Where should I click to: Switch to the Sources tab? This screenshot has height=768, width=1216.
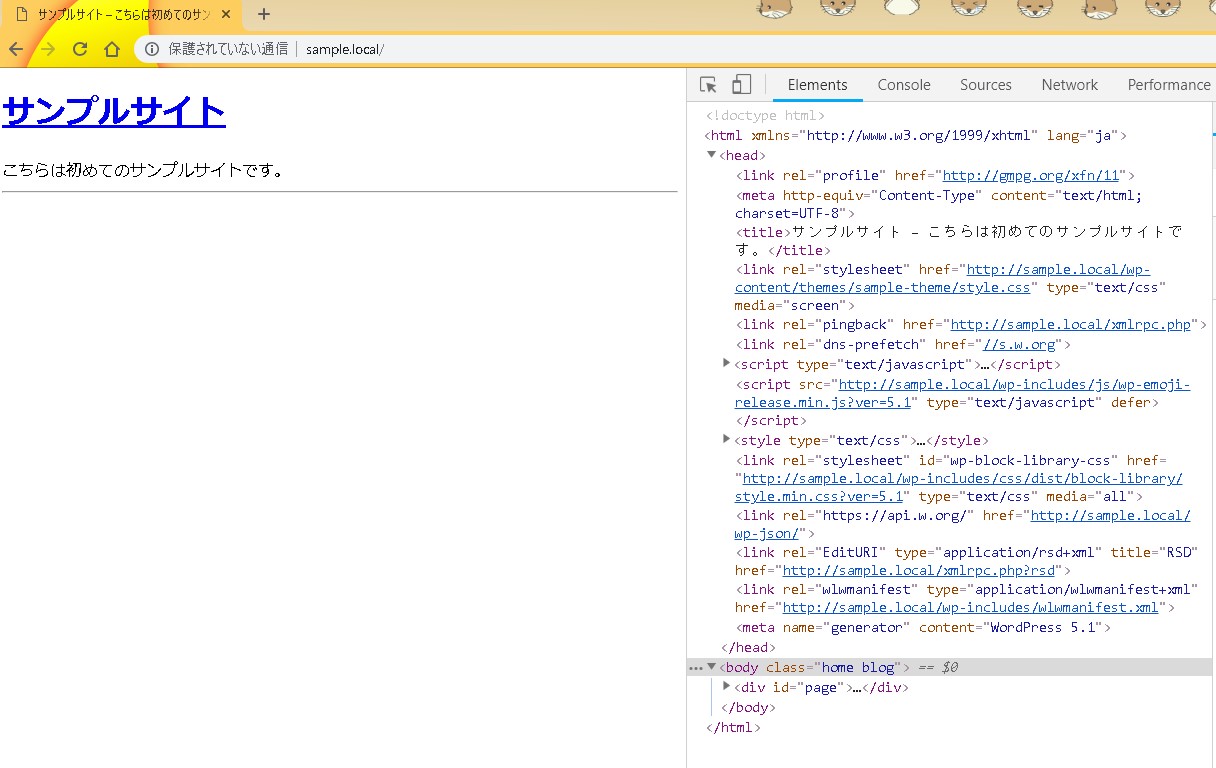(985, 85)
